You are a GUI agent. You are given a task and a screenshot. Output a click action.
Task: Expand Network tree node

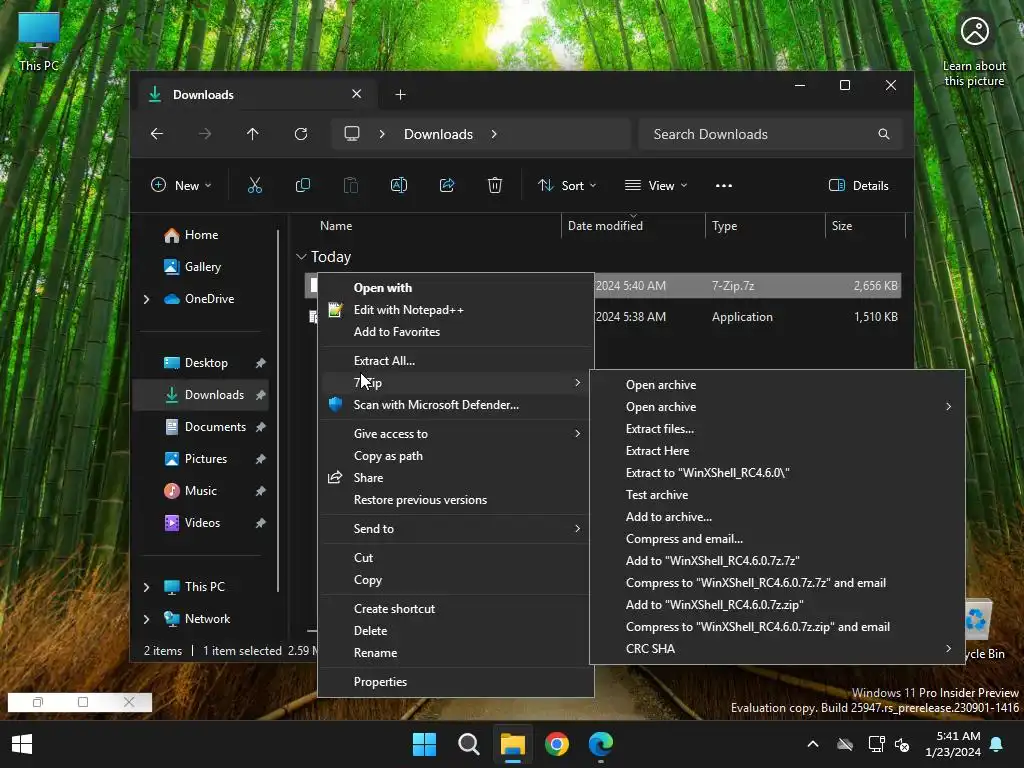(x=146, y=619)
